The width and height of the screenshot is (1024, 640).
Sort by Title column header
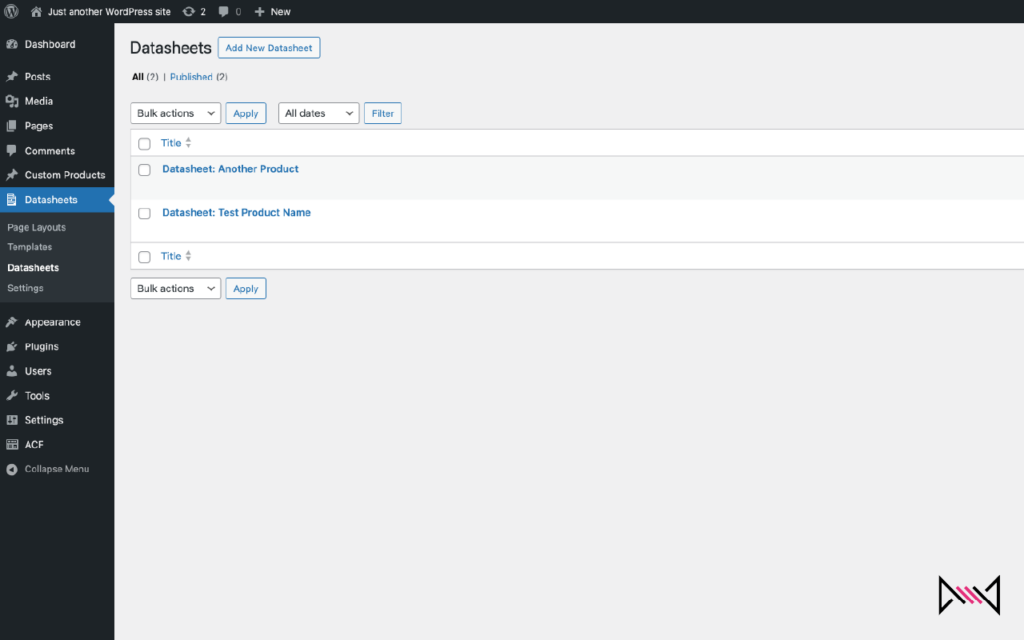[x=172, y=143]
